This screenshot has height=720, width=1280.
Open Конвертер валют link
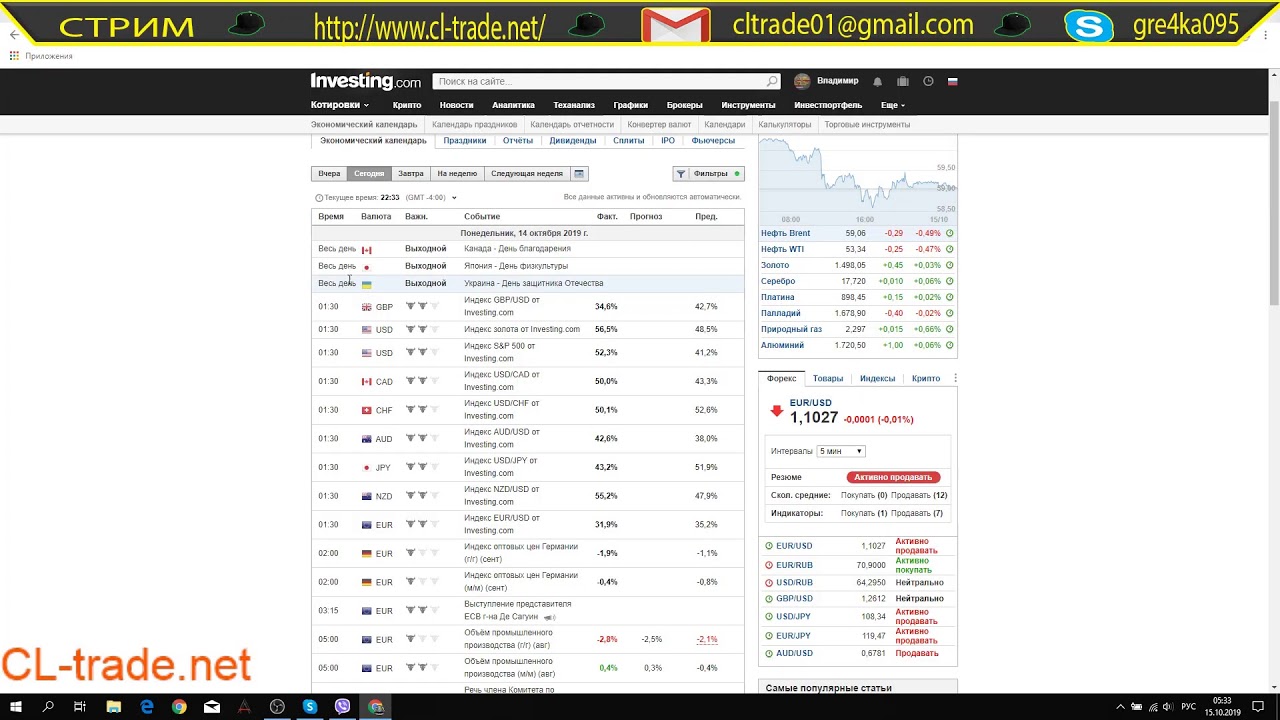click(x=659, y=125)
